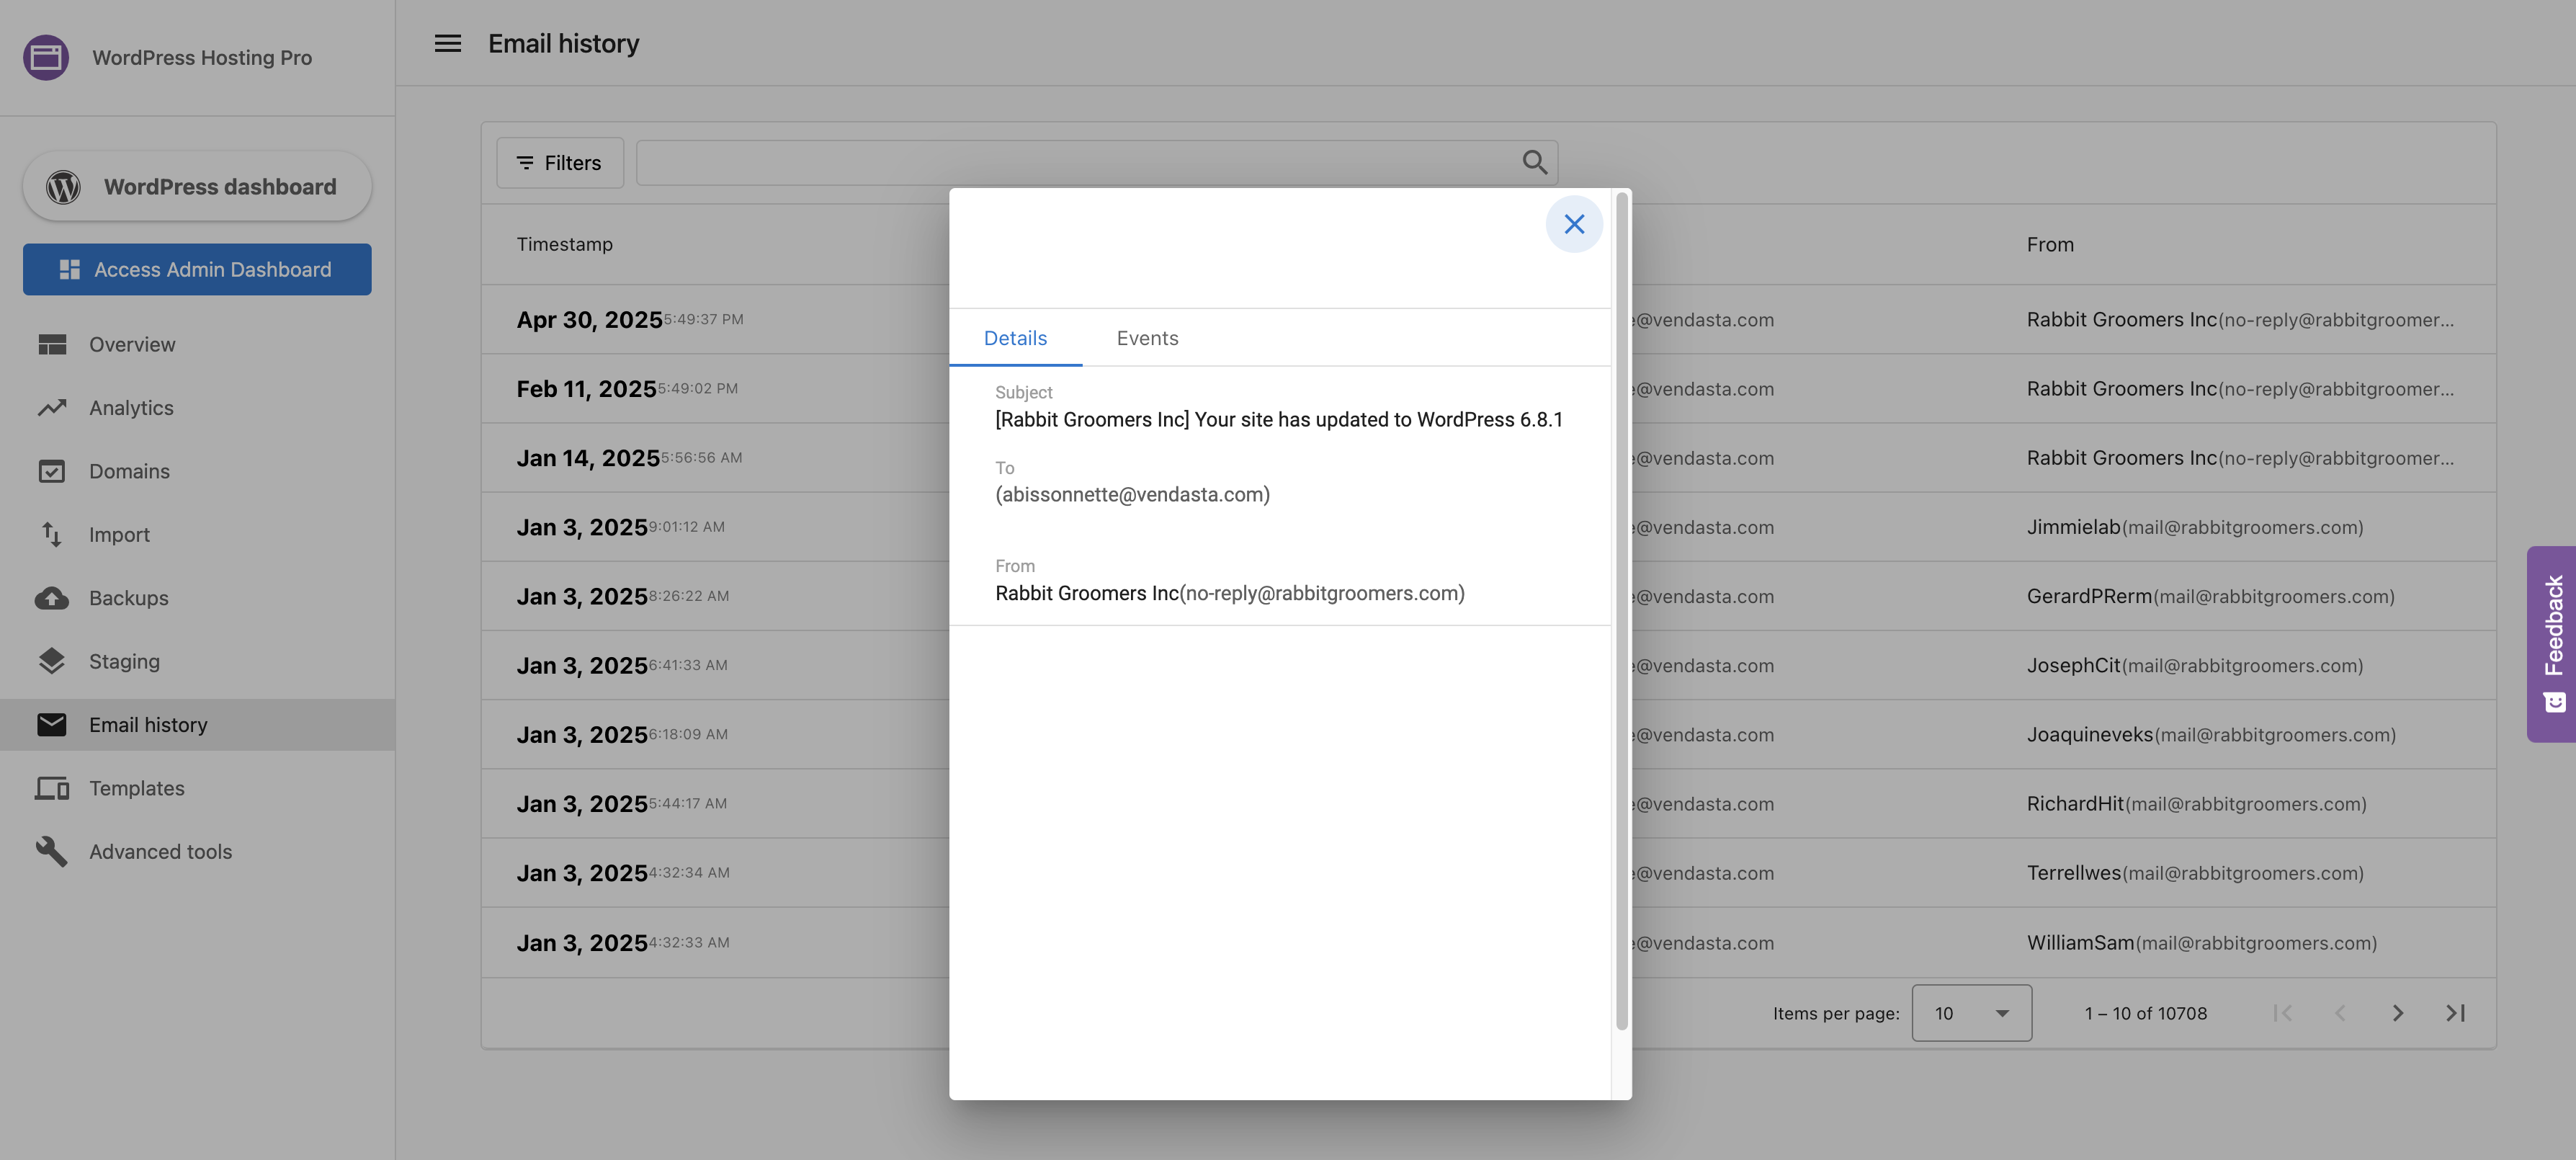
Task: Click Access Admin Dashboard
Action: click(x=197, y=269)
